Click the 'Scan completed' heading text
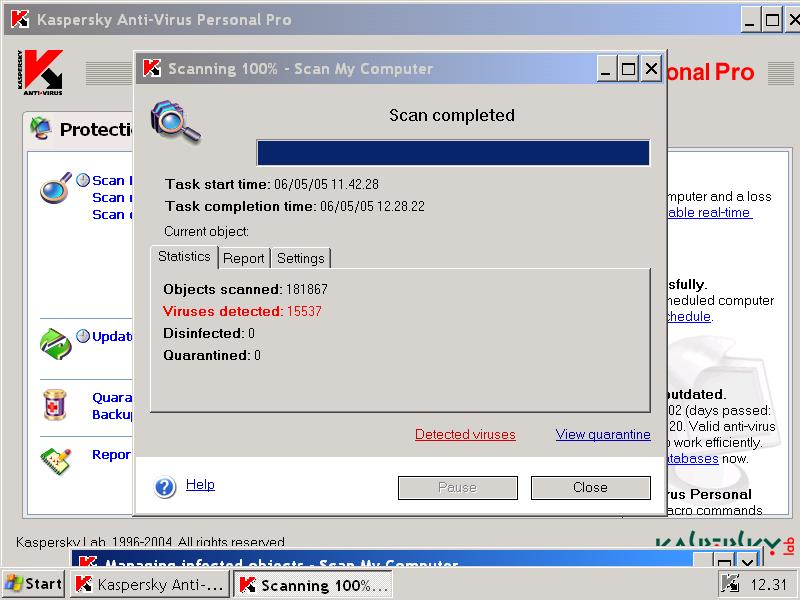Image resolution: width=800 pixels, height=600 pixels. pyautogui.click(x=452, y=115)
